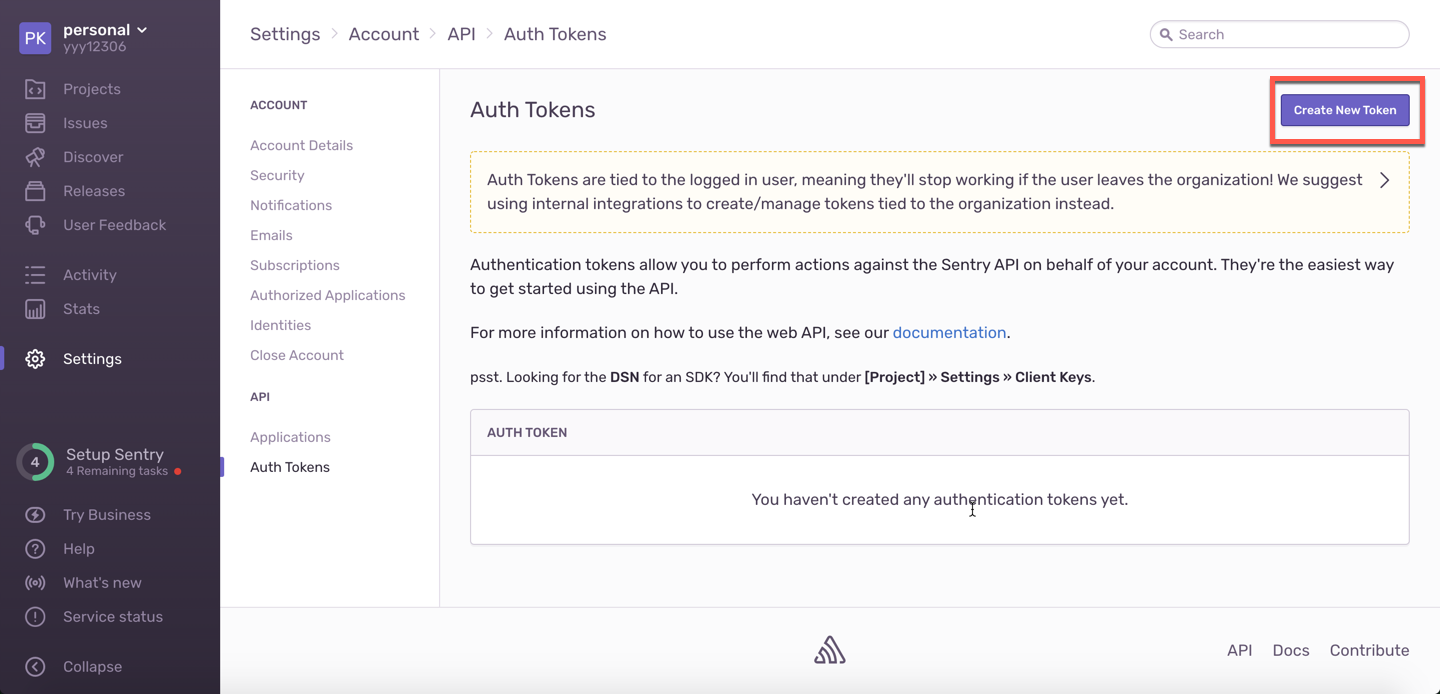1440x694 pixels.
Task: Collapse the left sidebar
Action: 35,667
